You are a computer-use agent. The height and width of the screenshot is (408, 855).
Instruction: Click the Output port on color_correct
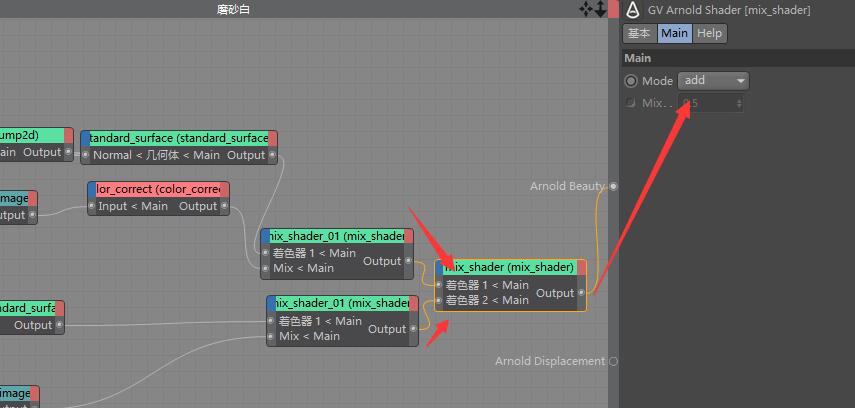point(224,206)
